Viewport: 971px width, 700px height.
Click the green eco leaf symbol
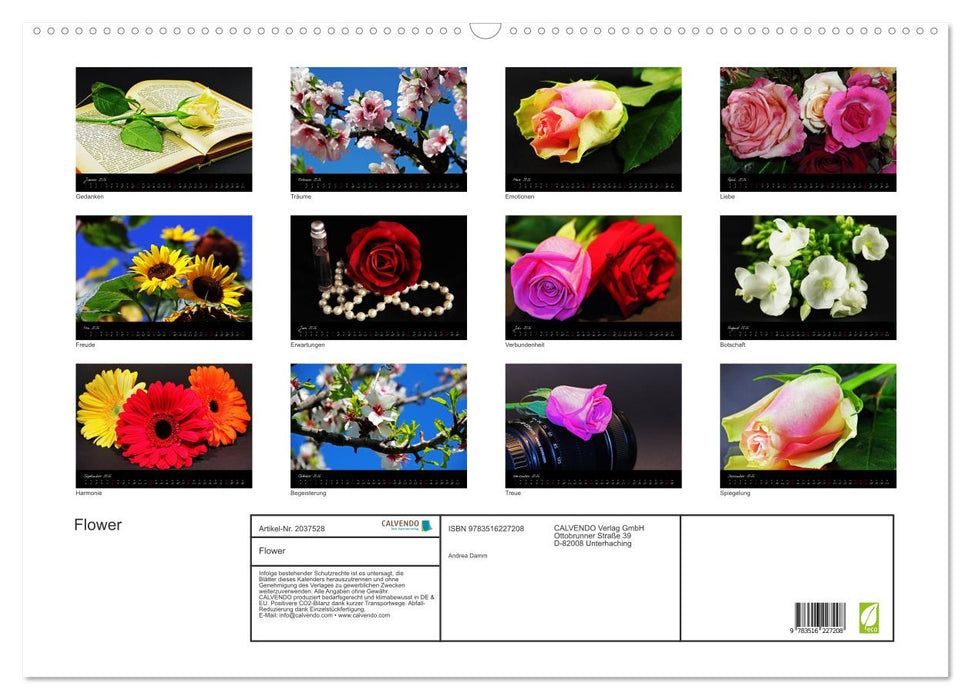(x=869, y=615)
